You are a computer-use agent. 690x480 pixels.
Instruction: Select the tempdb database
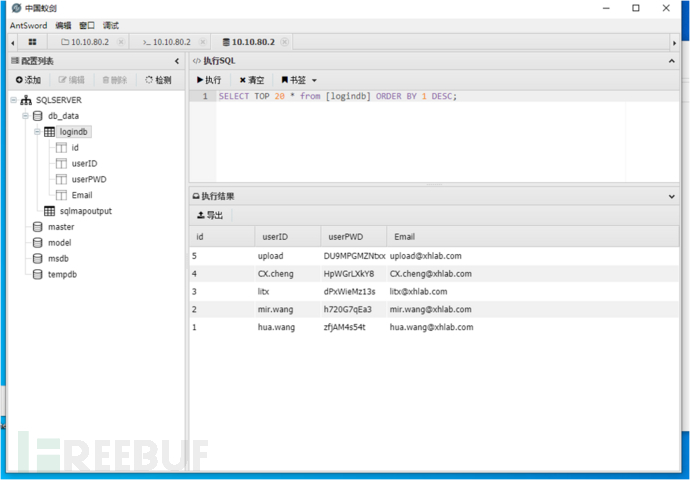click(62, 275)
